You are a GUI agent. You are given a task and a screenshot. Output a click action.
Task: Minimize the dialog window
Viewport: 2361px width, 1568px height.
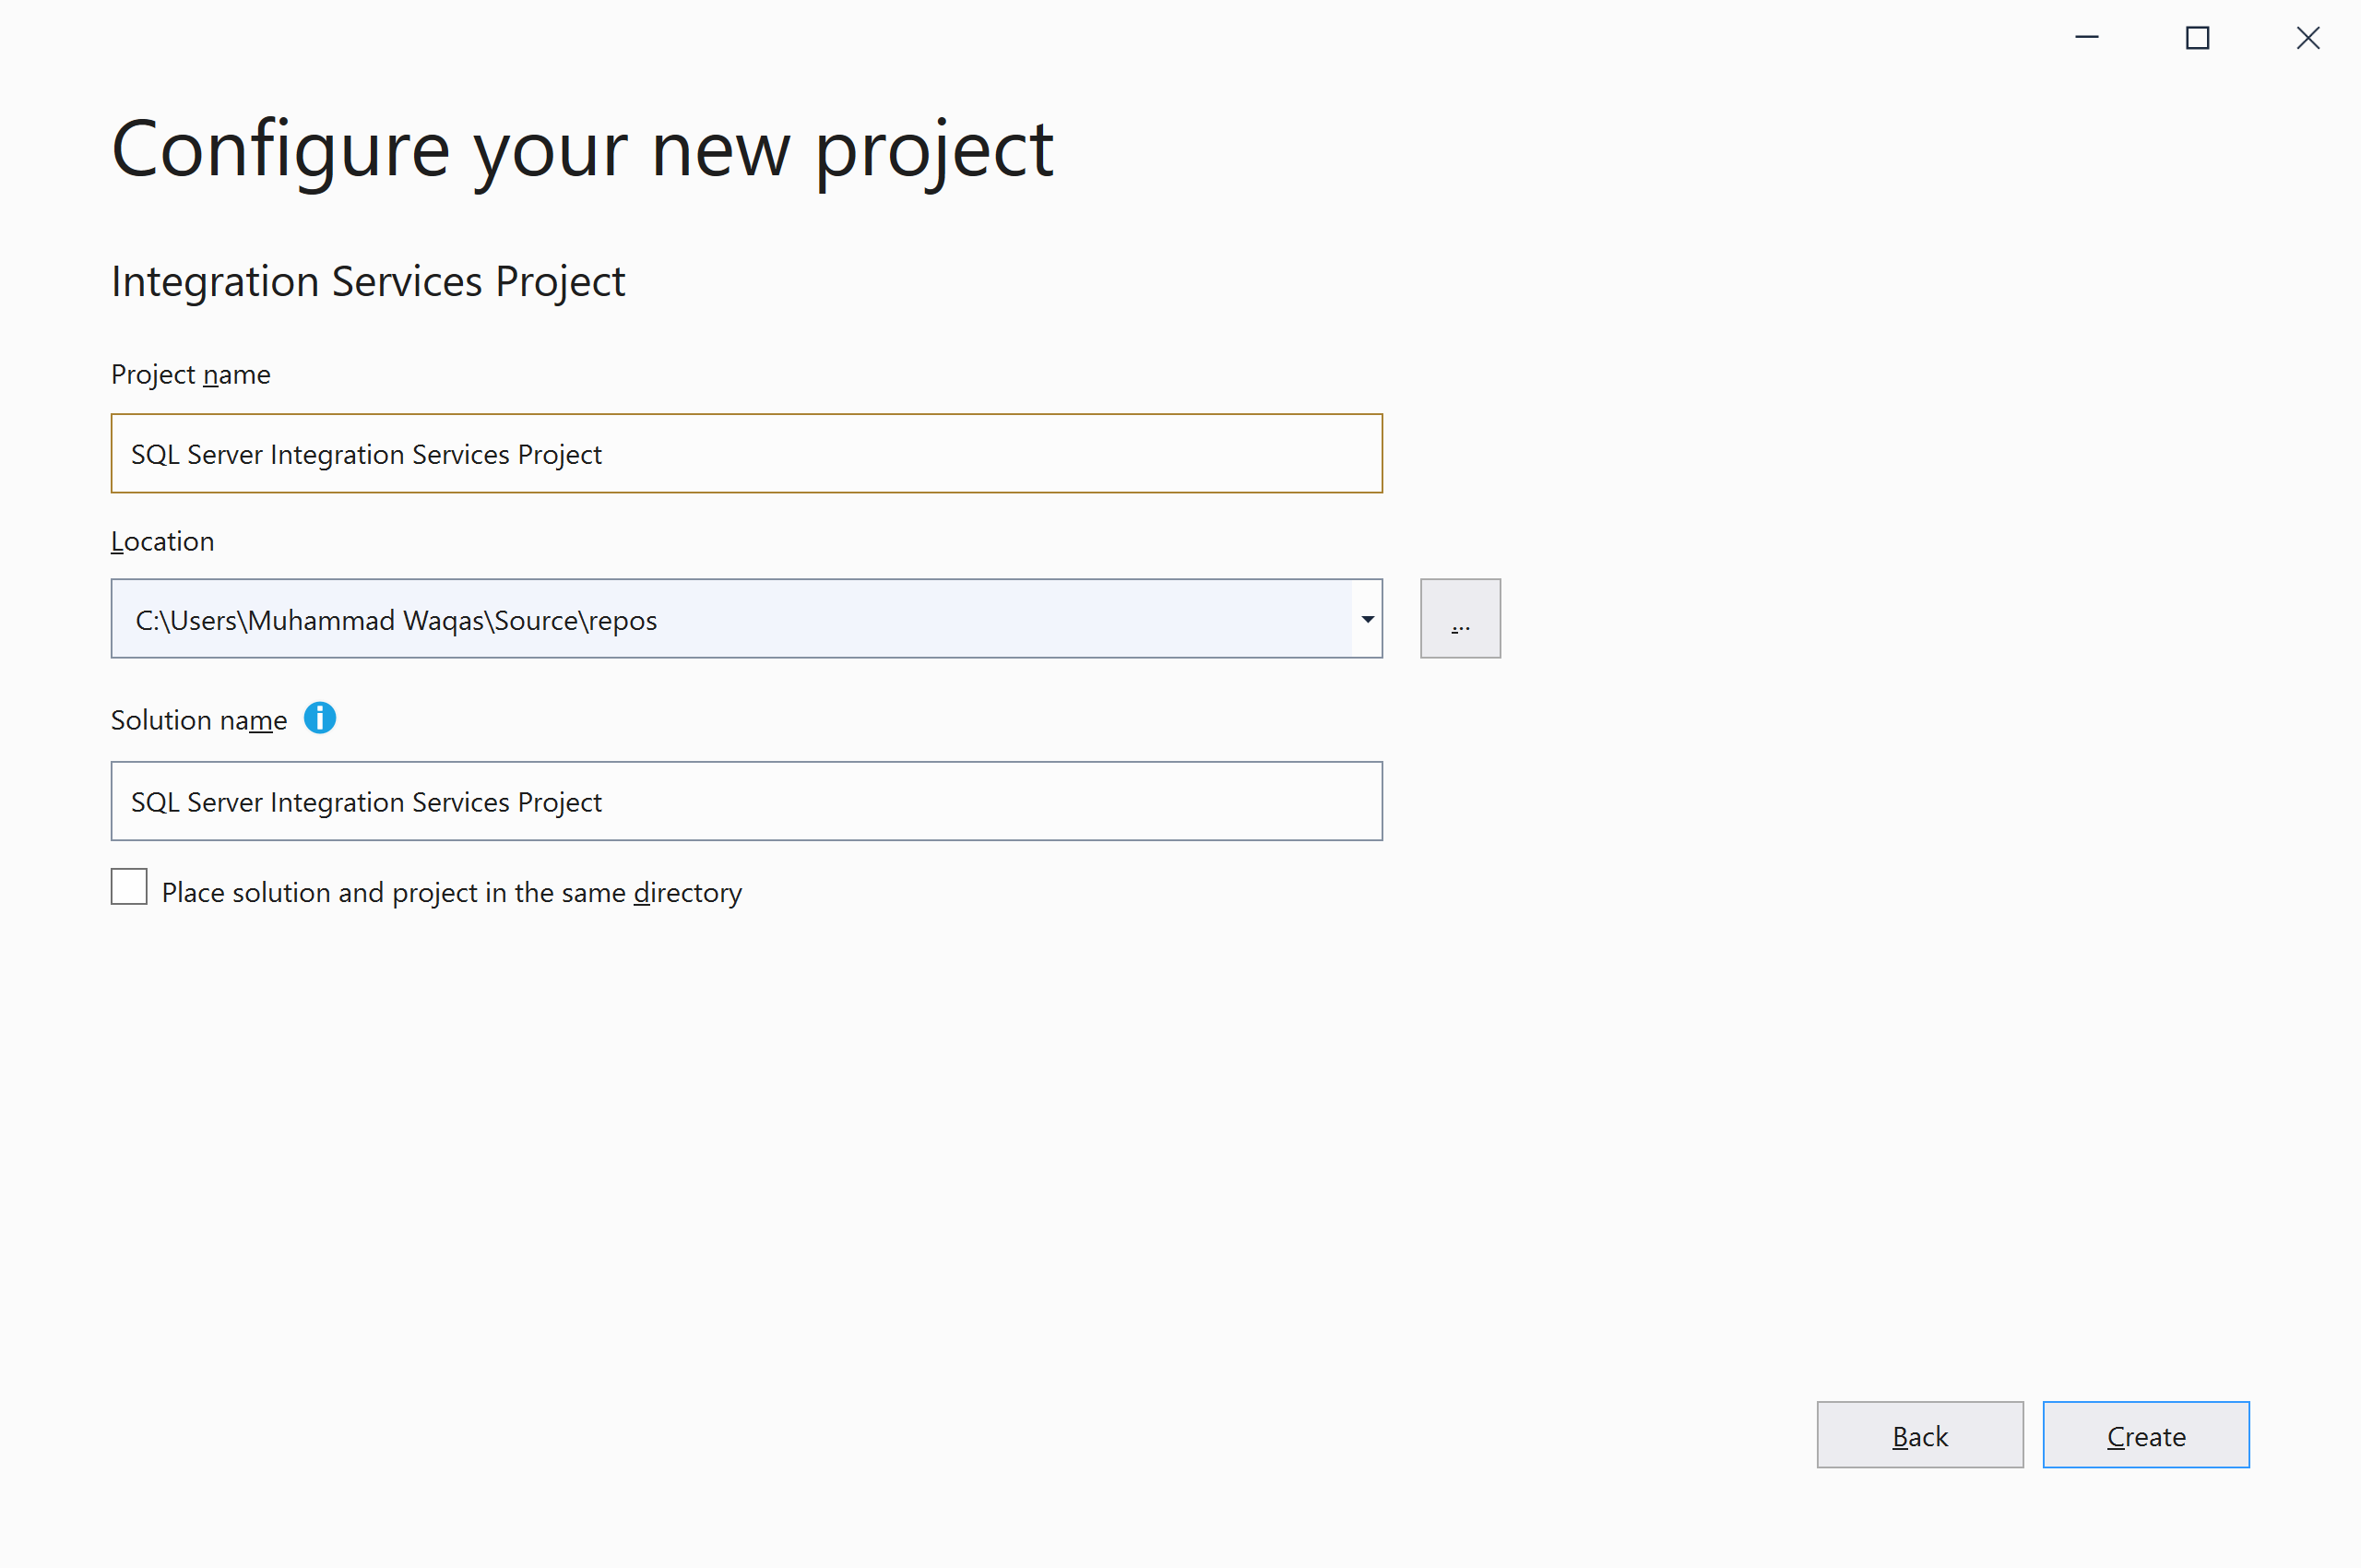click(2086, 38)
